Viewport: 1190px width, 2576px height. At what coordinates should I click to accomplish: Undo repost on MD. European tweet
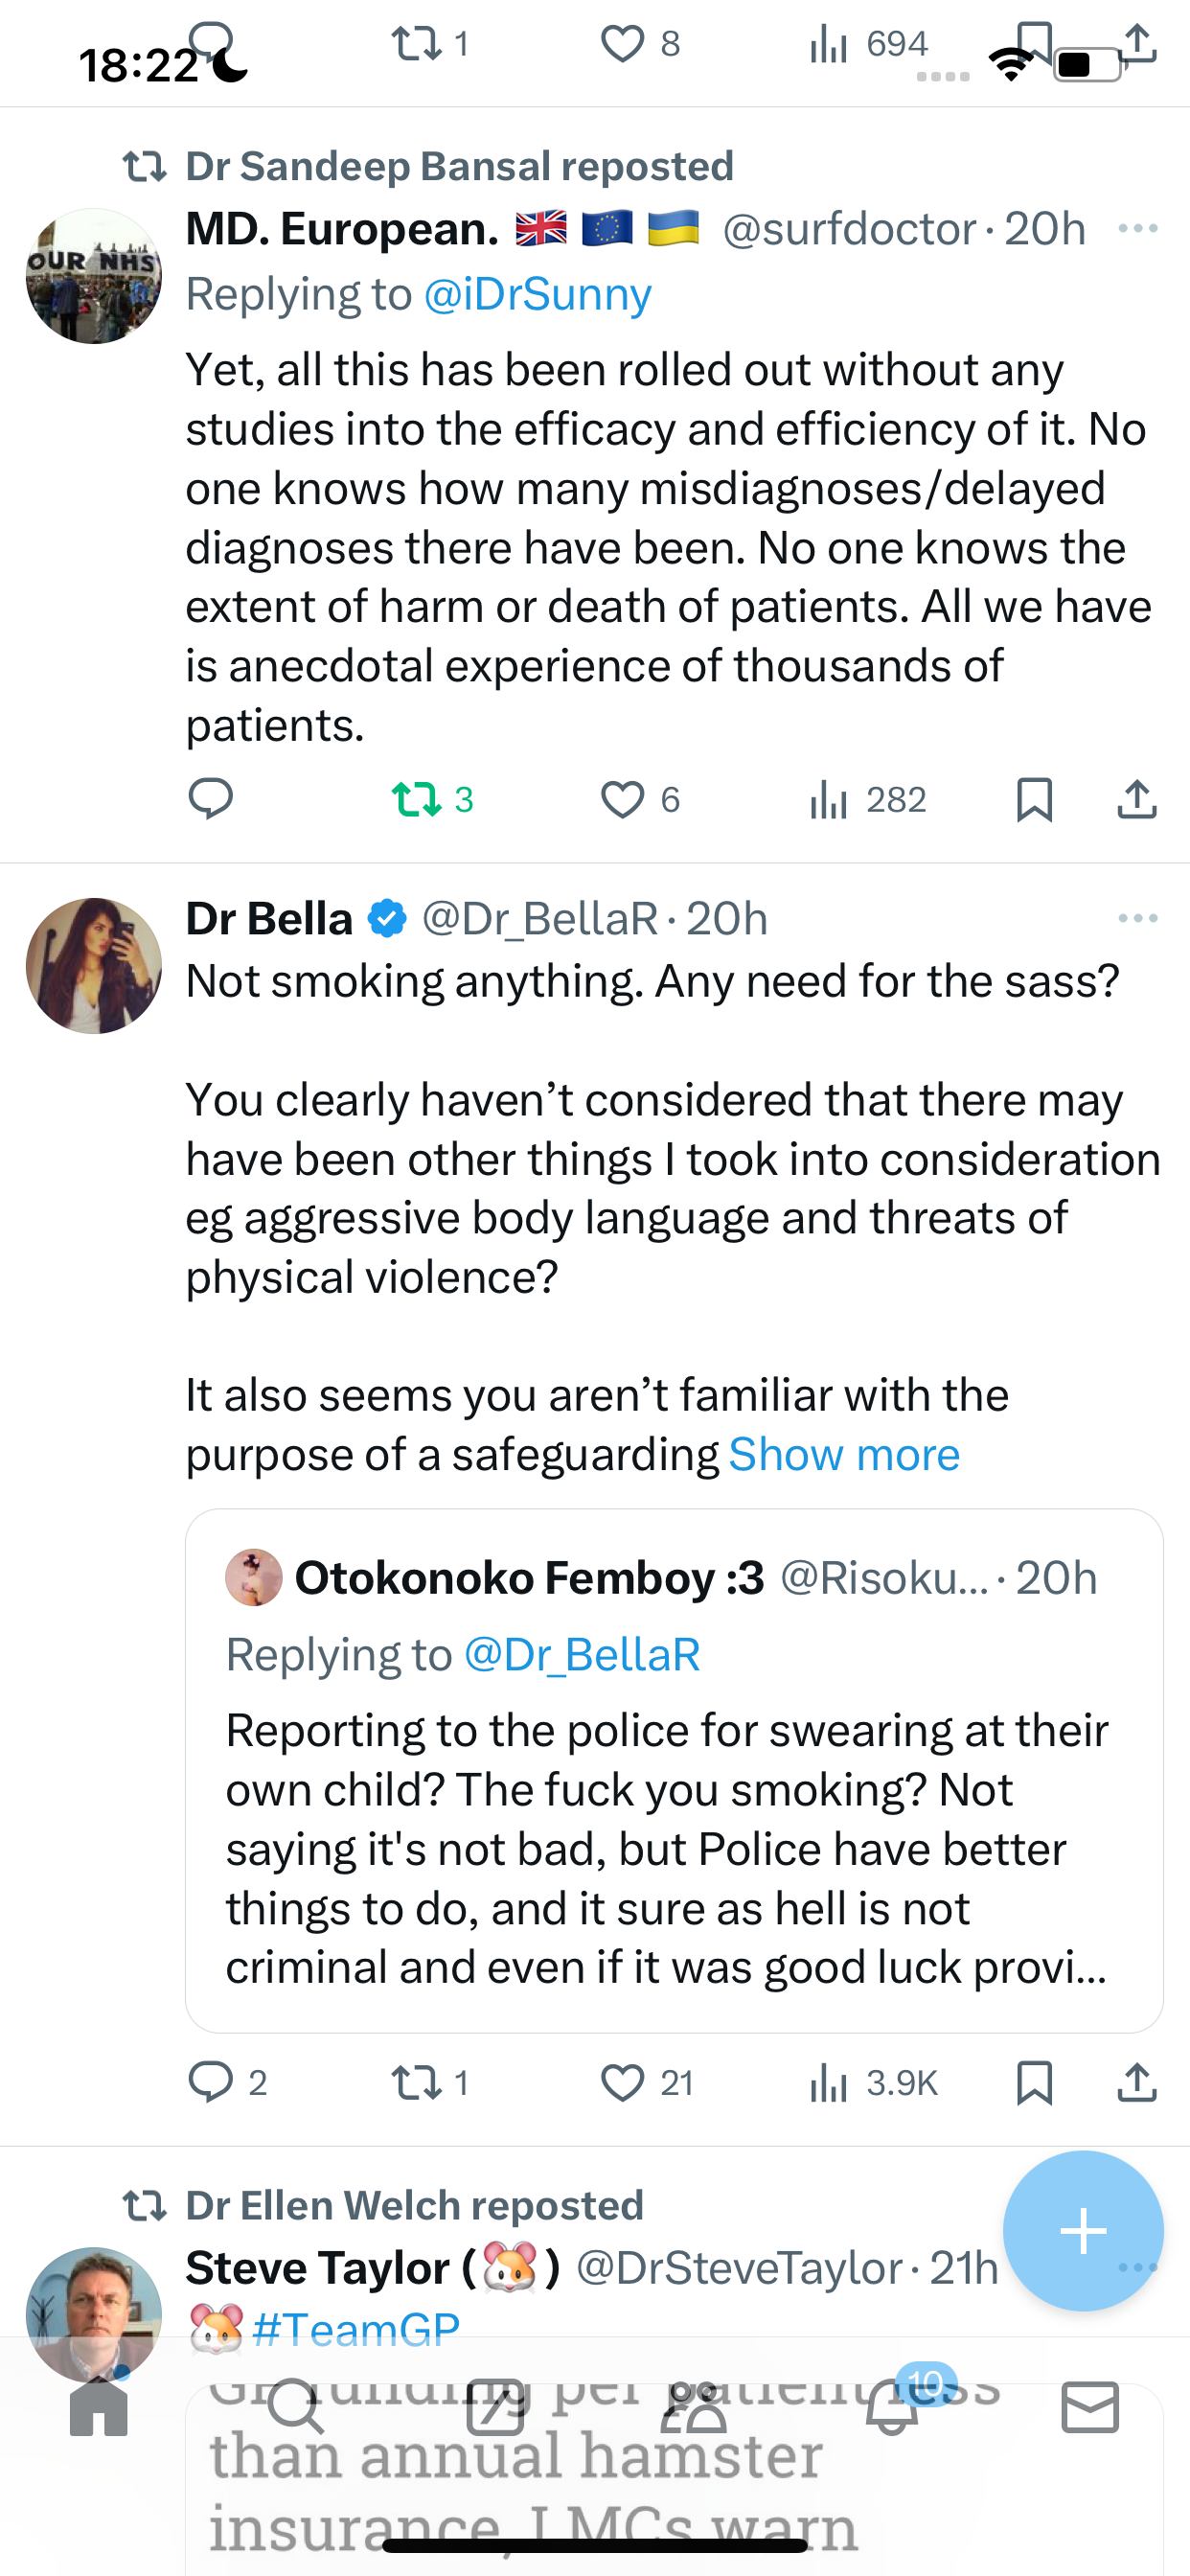point(432,799)
